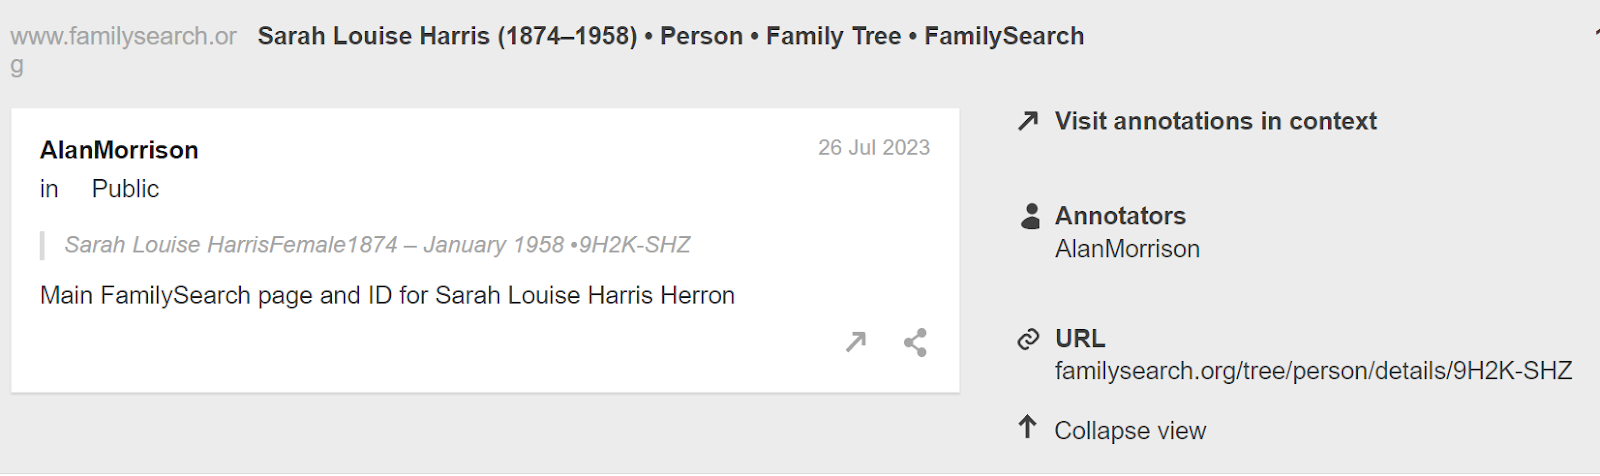Click the annotation body text about Sarah Louise Harris Herron

[x=387, y=296]
